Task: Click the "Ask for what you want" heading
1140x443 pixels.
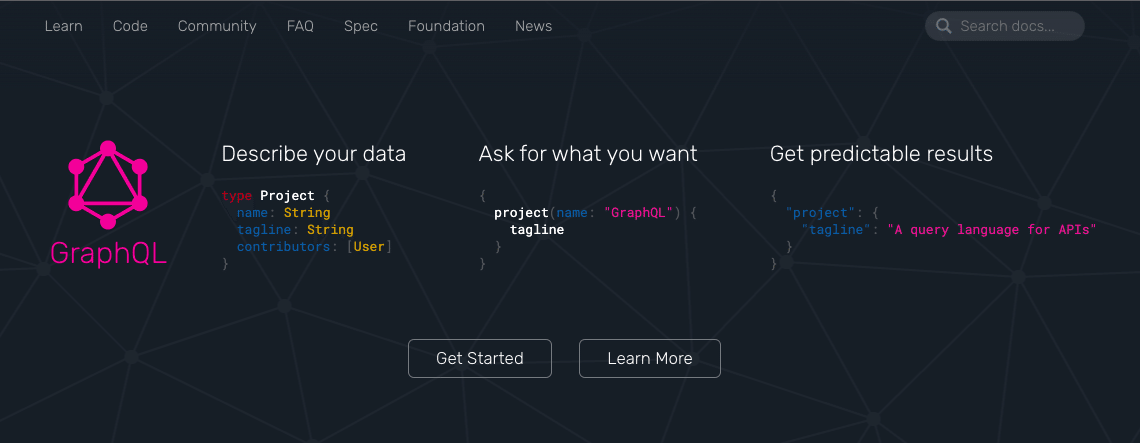Action: point(588,154)
